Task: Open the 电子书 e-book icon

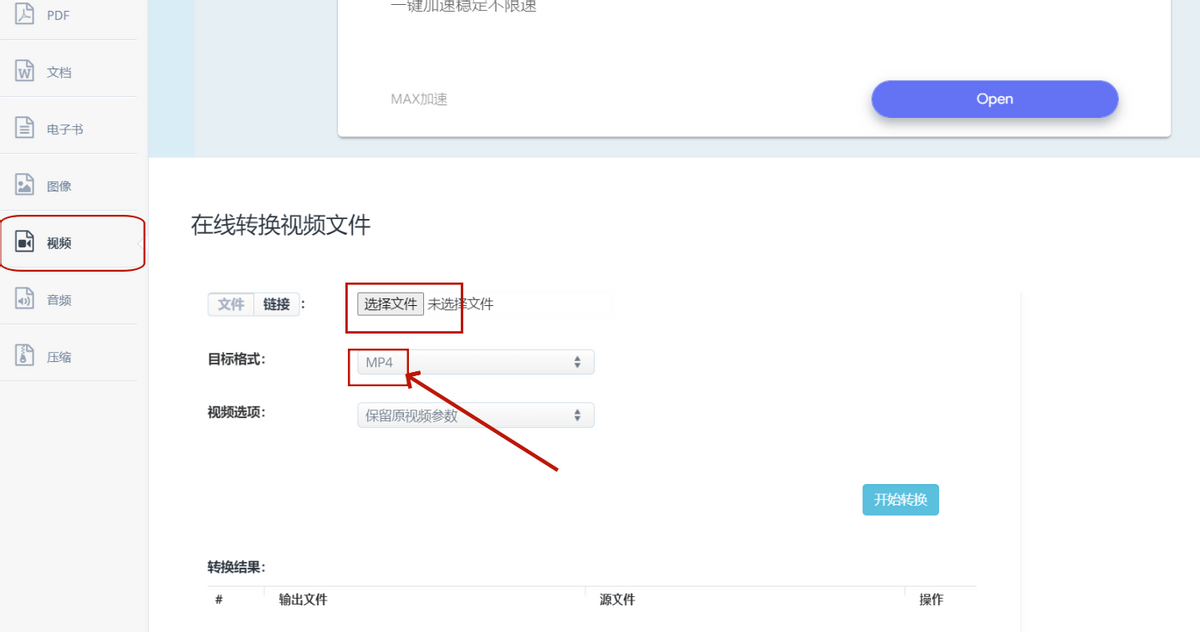Action: [x=26, y=129]
